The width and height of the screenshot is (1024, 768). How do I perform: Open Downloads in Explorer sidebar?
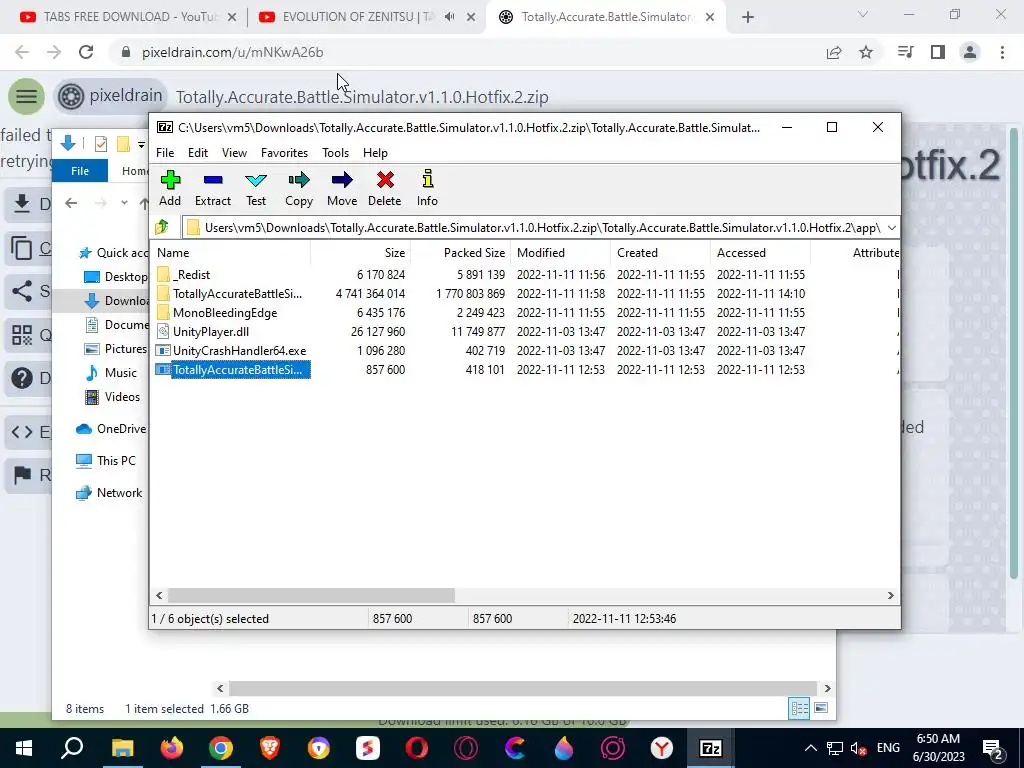pyautogui.click(x=116, y=300)
